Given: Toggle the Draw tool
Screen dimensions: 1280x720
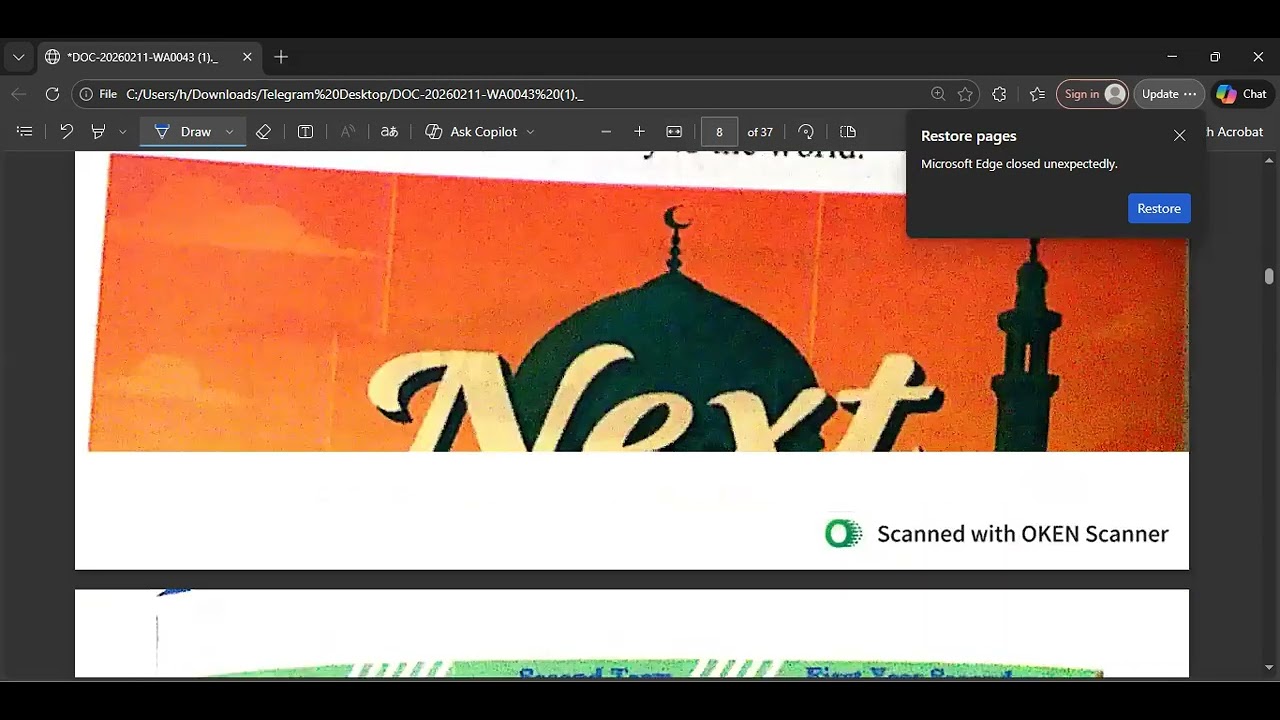Looking at the screenshot, I should [x=182, y=132].
